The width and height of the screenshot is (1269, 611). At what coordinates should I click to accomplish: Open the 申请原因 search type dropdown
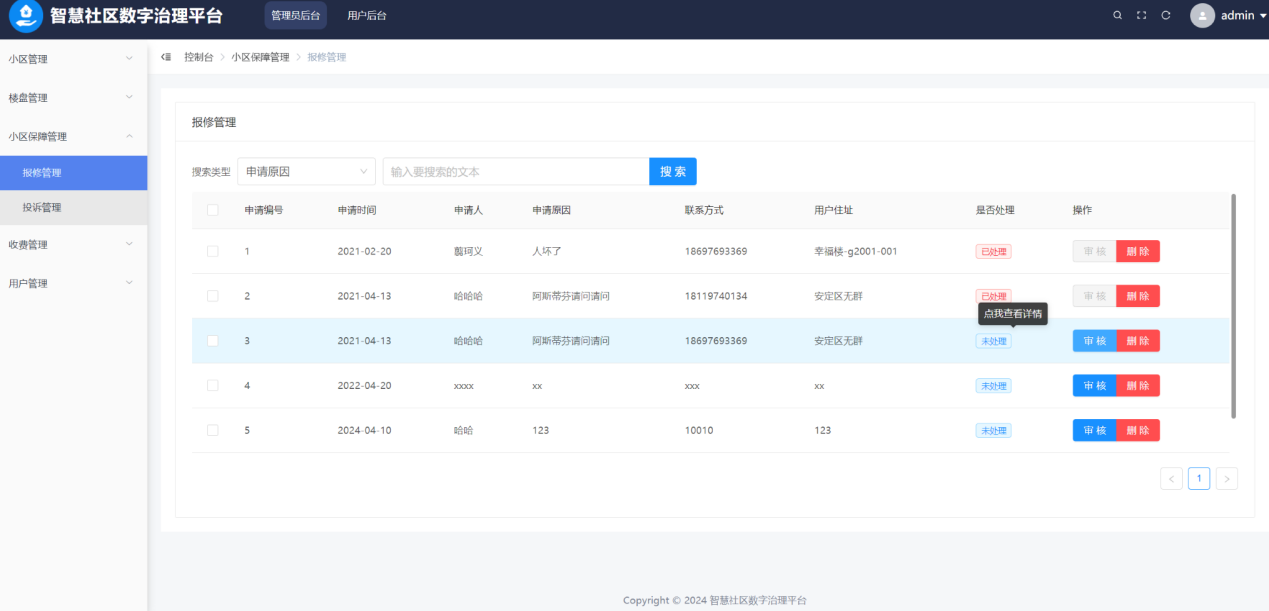tap(305, 171)
